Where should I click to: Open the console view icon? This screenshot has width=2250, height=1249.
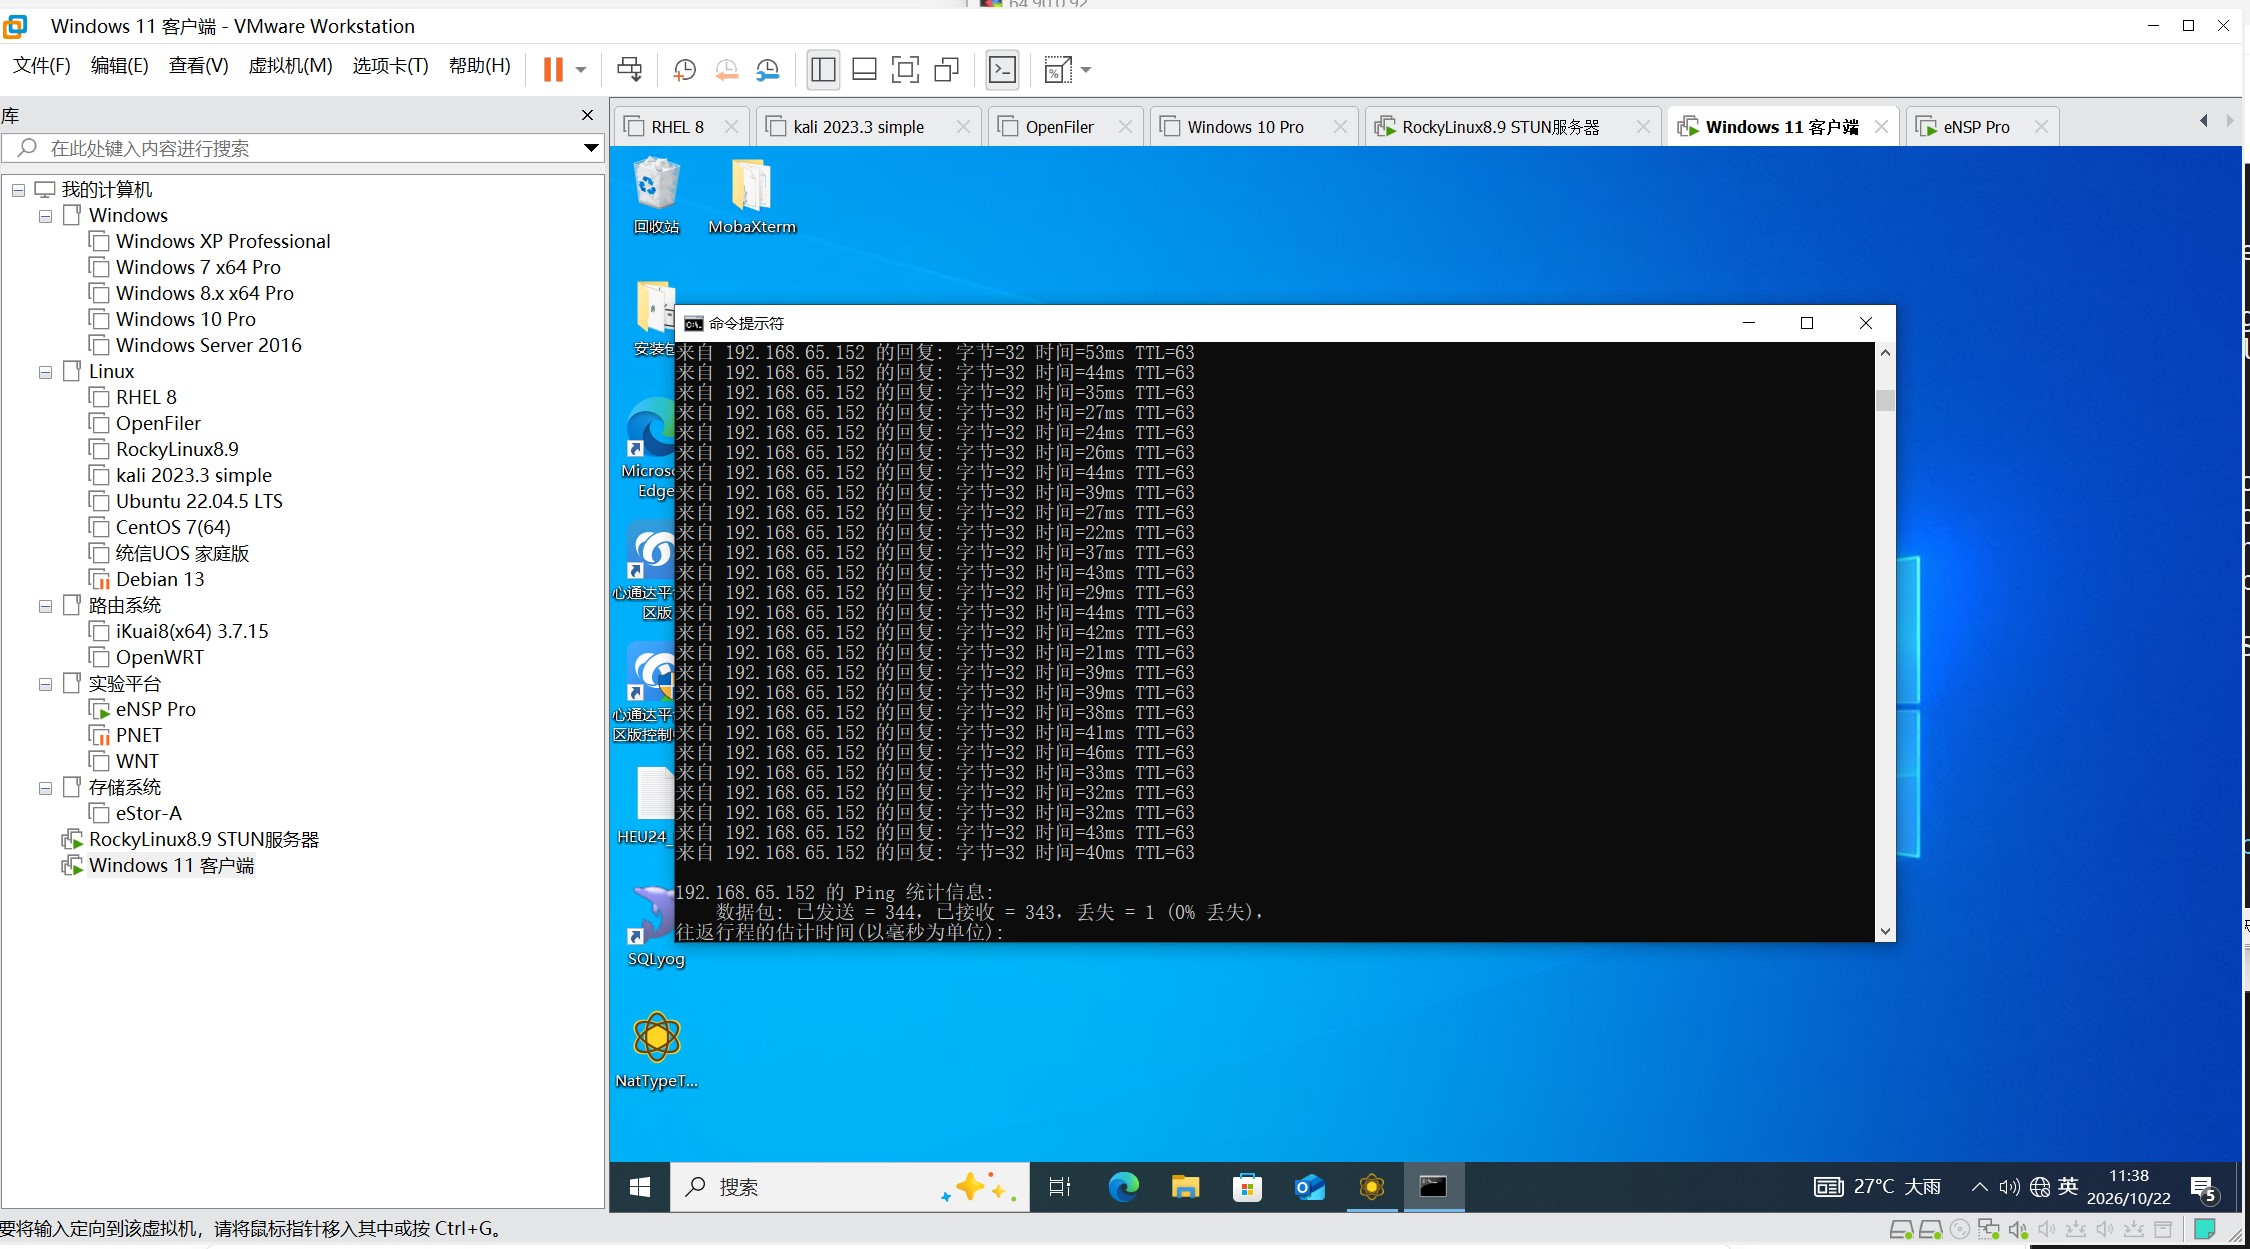pos(1002,70)
